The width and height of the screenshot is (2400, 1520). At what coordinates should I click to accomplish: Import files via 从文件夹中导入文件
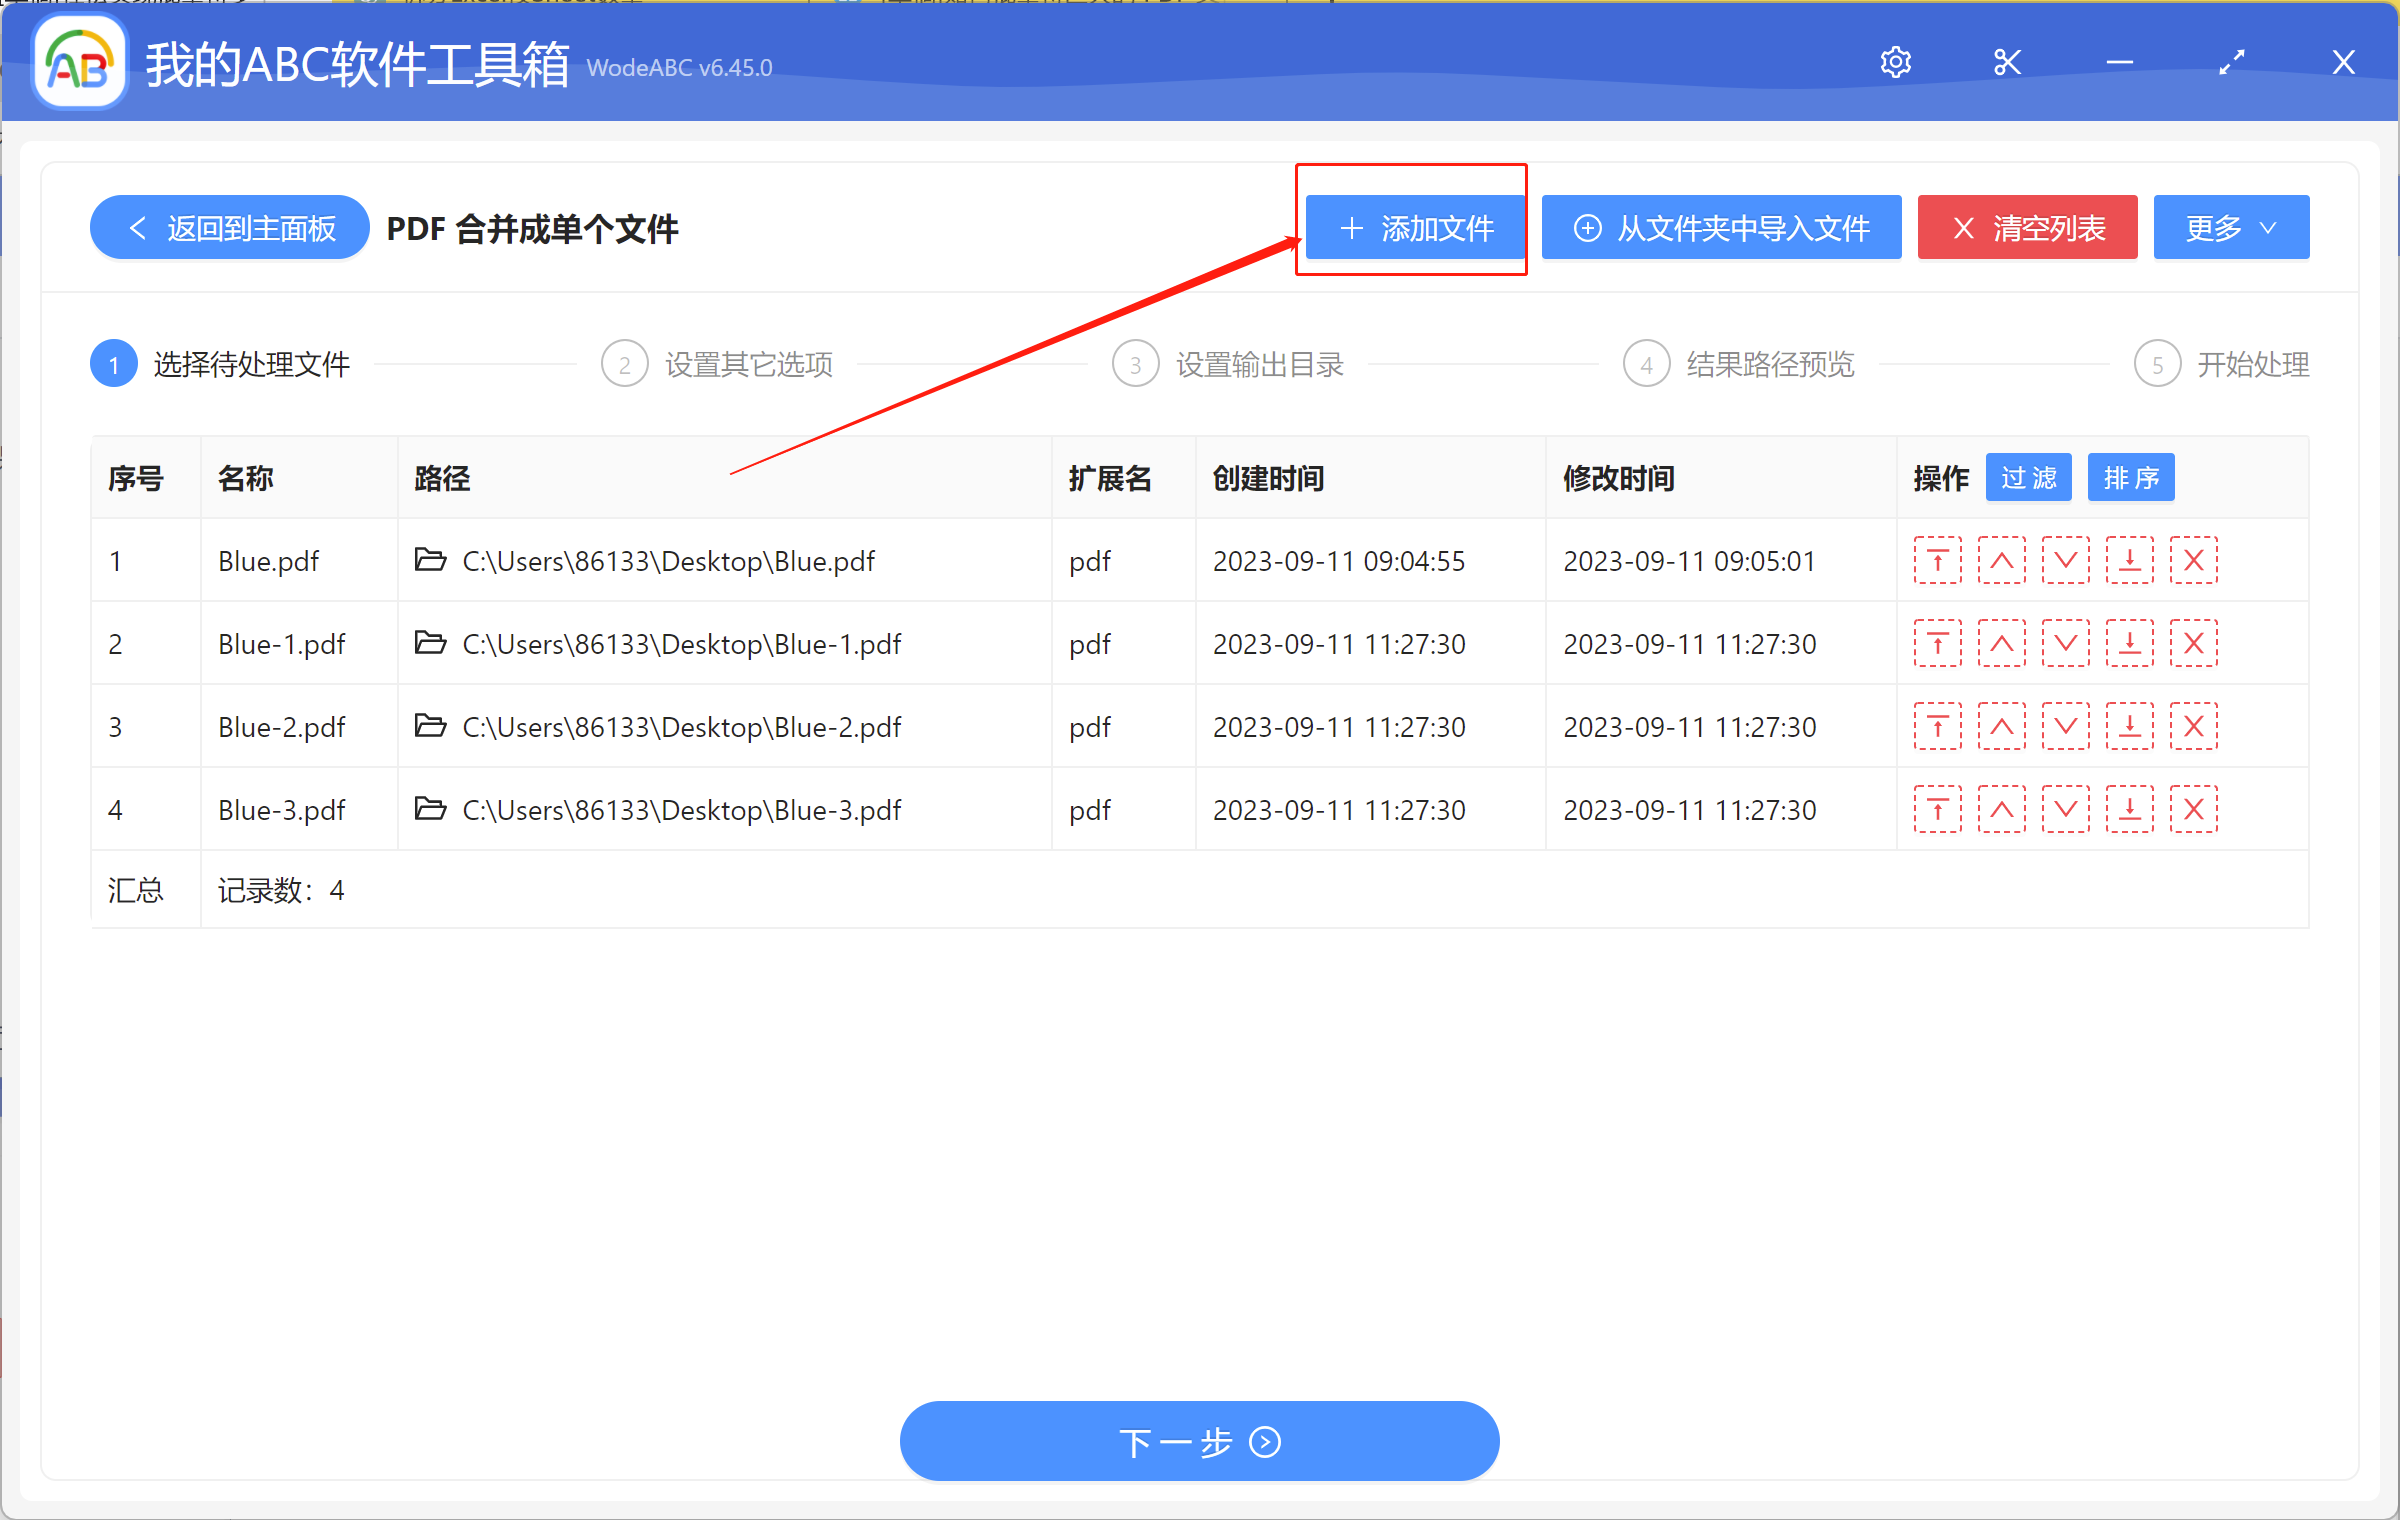[1720, 227]
